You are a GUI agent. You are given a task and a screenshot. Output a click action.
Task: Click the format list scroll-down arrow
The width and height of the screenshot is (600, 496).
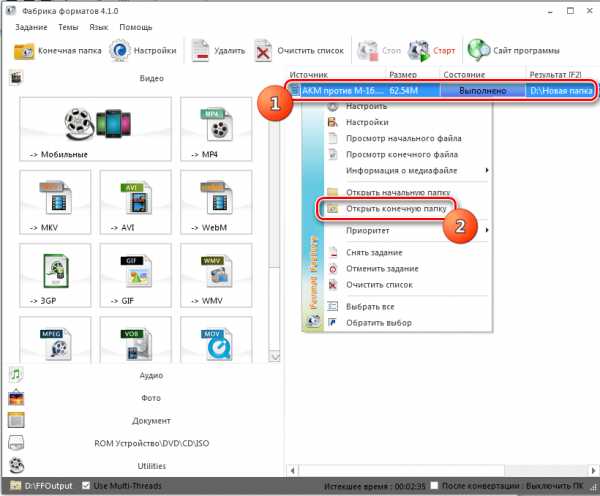pos(274,356)
